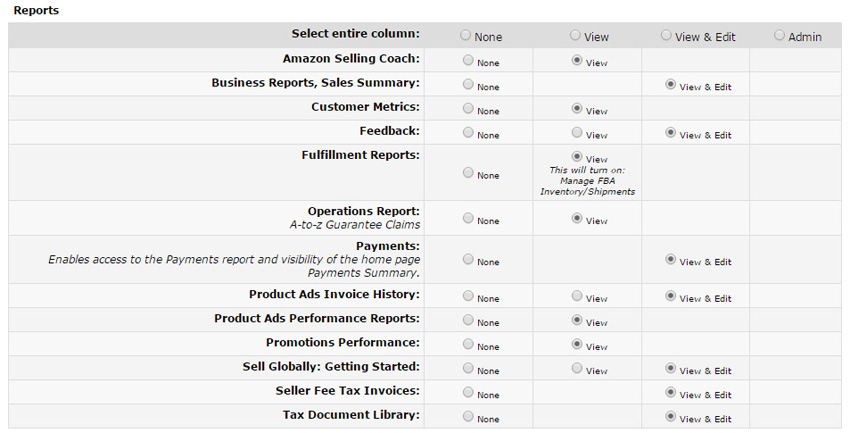Select None for entire column

click(x=466, y=35)
